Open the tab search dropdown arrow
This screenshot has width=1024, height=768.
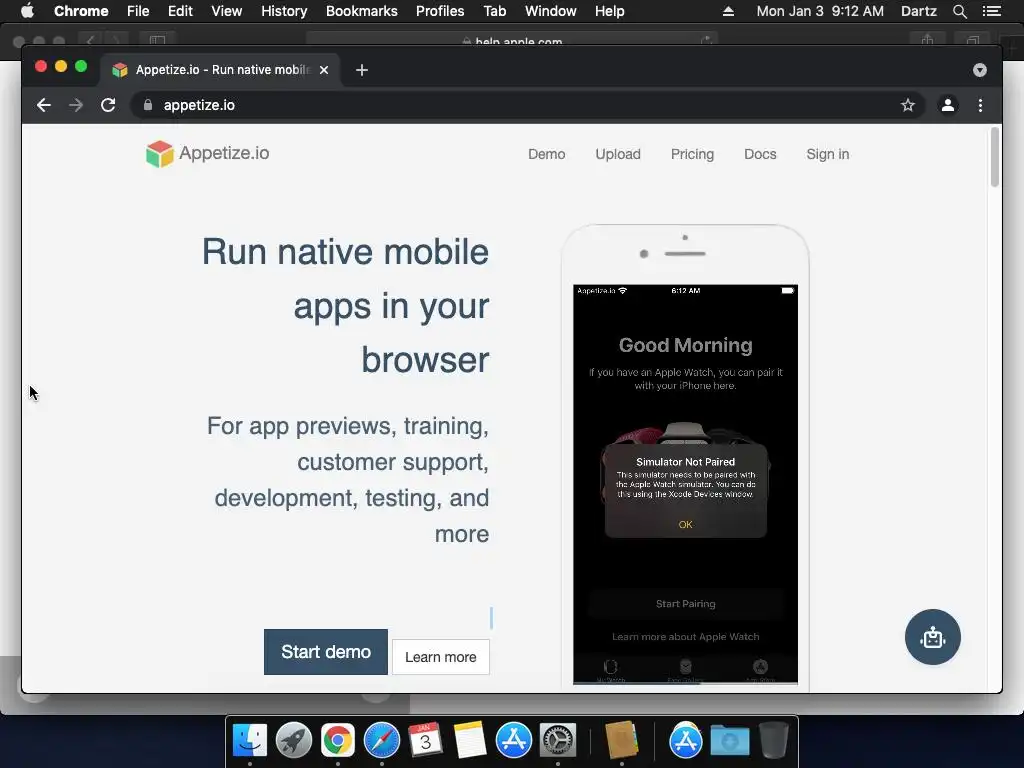pos(980,70)
